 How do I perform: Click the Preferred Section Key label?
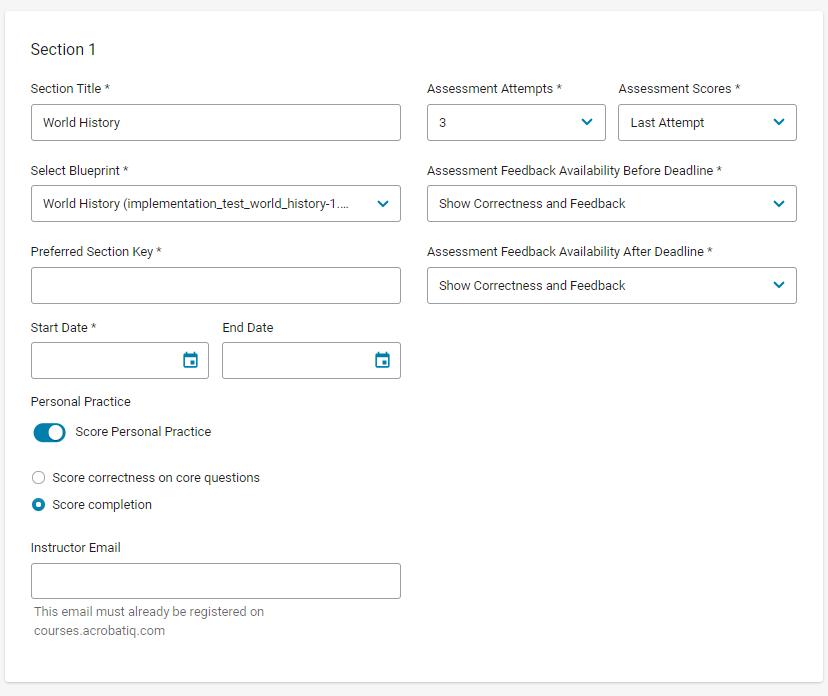tap(96, 251)
